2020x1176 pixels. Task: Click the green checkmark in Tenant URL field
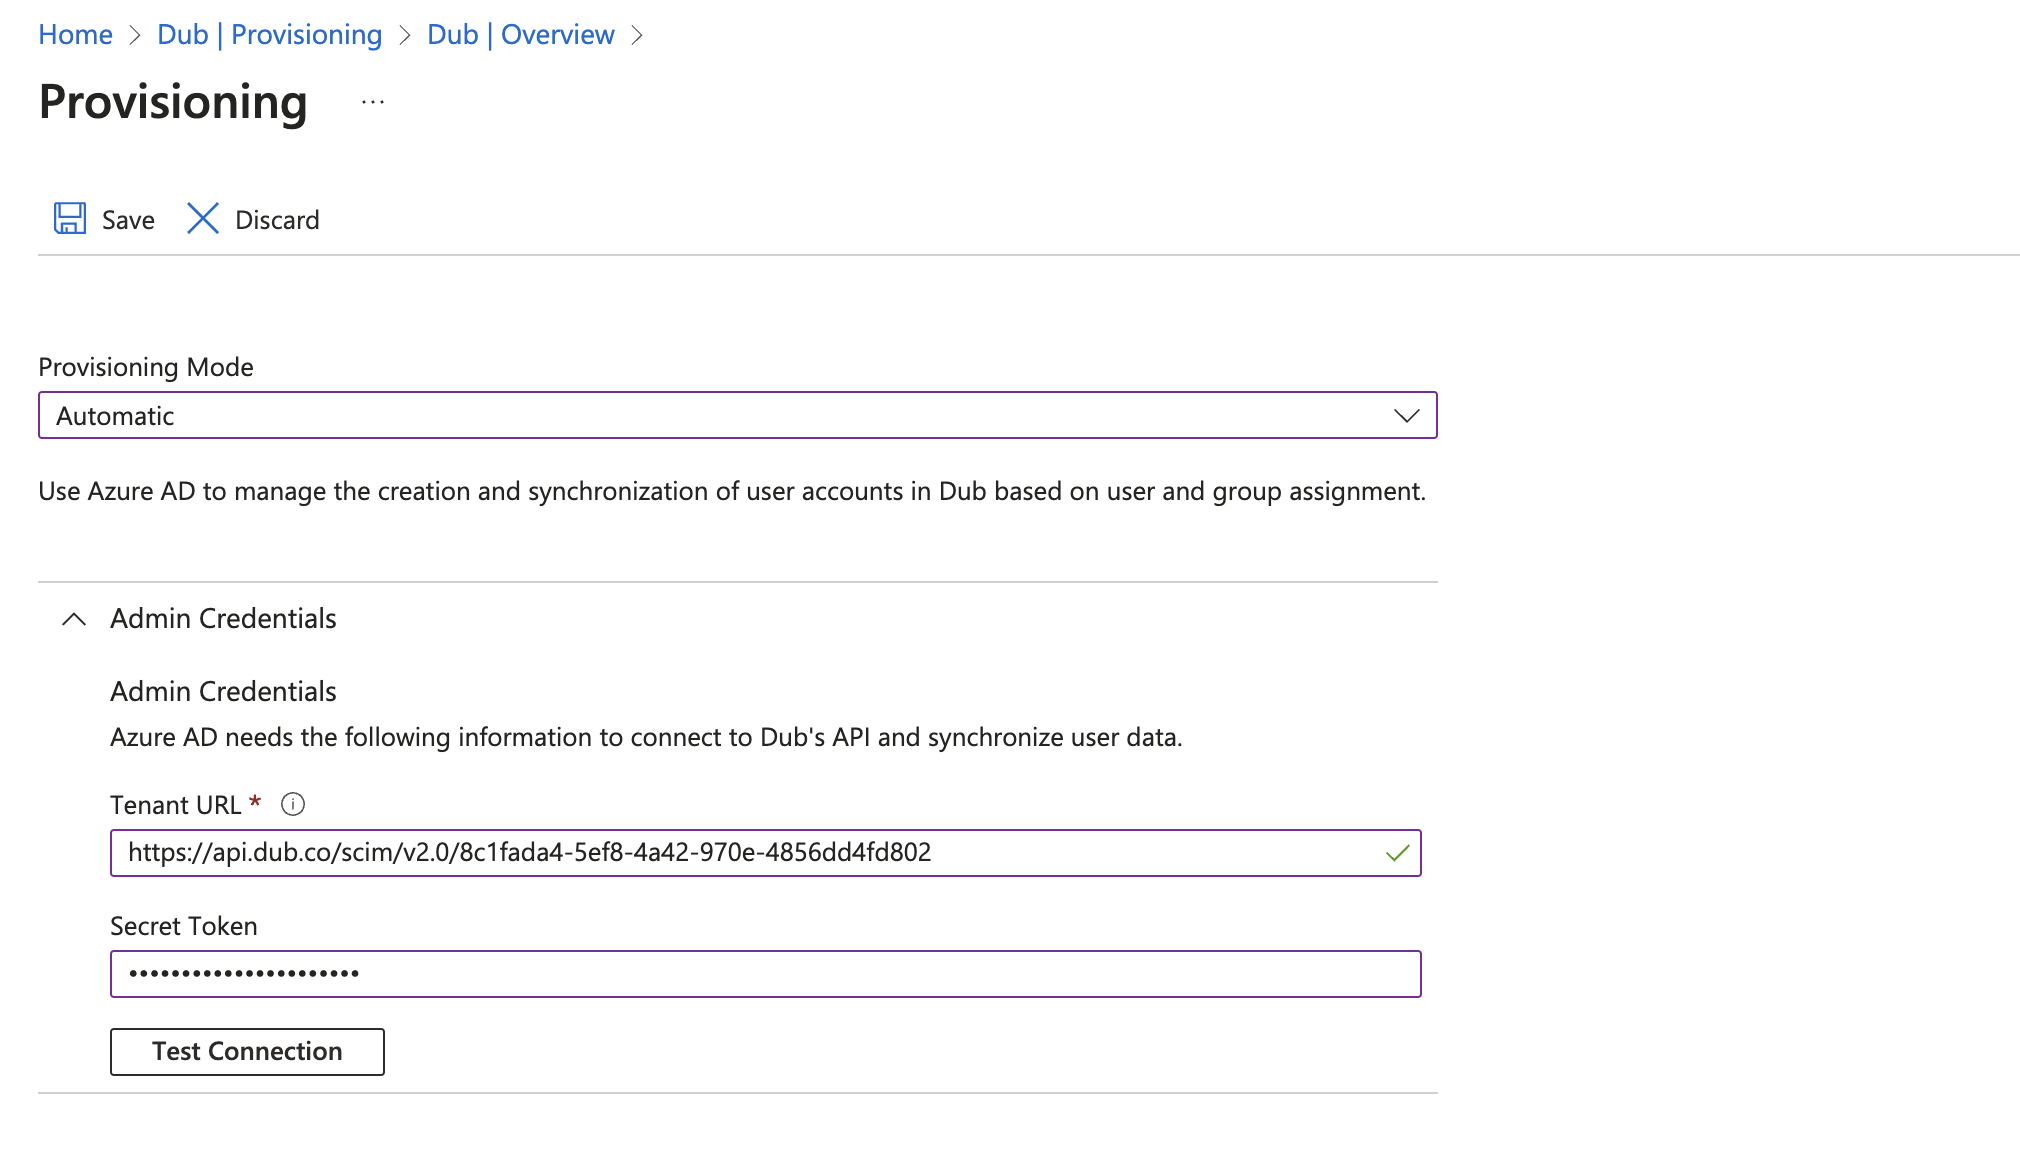[x=1397, y=853]
